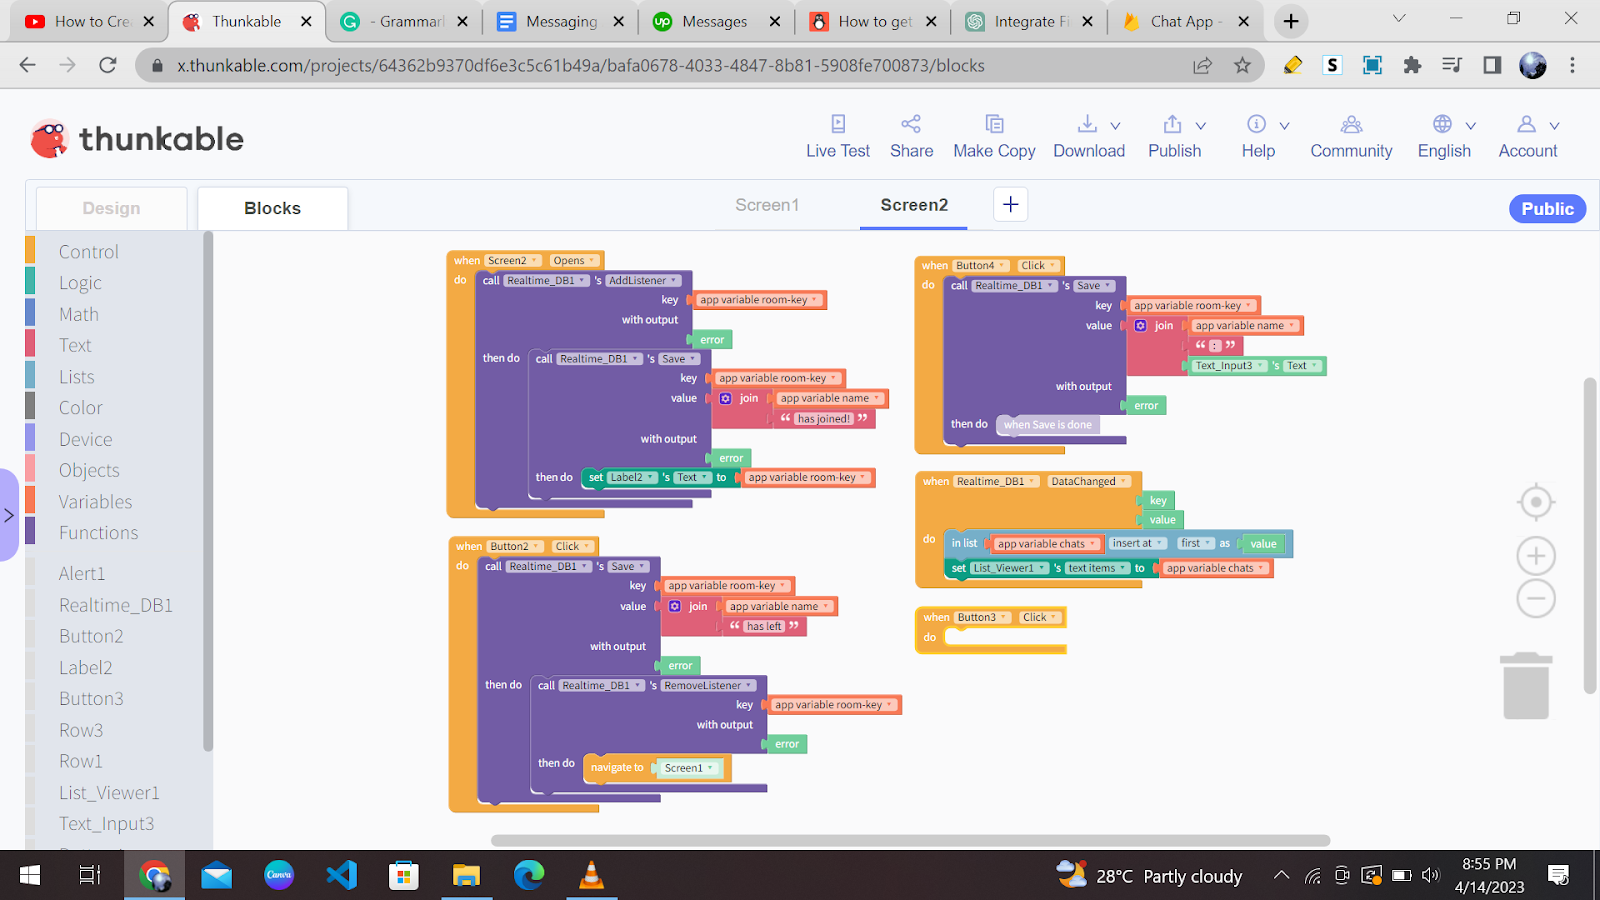The width and height of the screenshot is (1600, 900).
Task: Click the trash can in workspace
Action: click(x=1526, y=686)
